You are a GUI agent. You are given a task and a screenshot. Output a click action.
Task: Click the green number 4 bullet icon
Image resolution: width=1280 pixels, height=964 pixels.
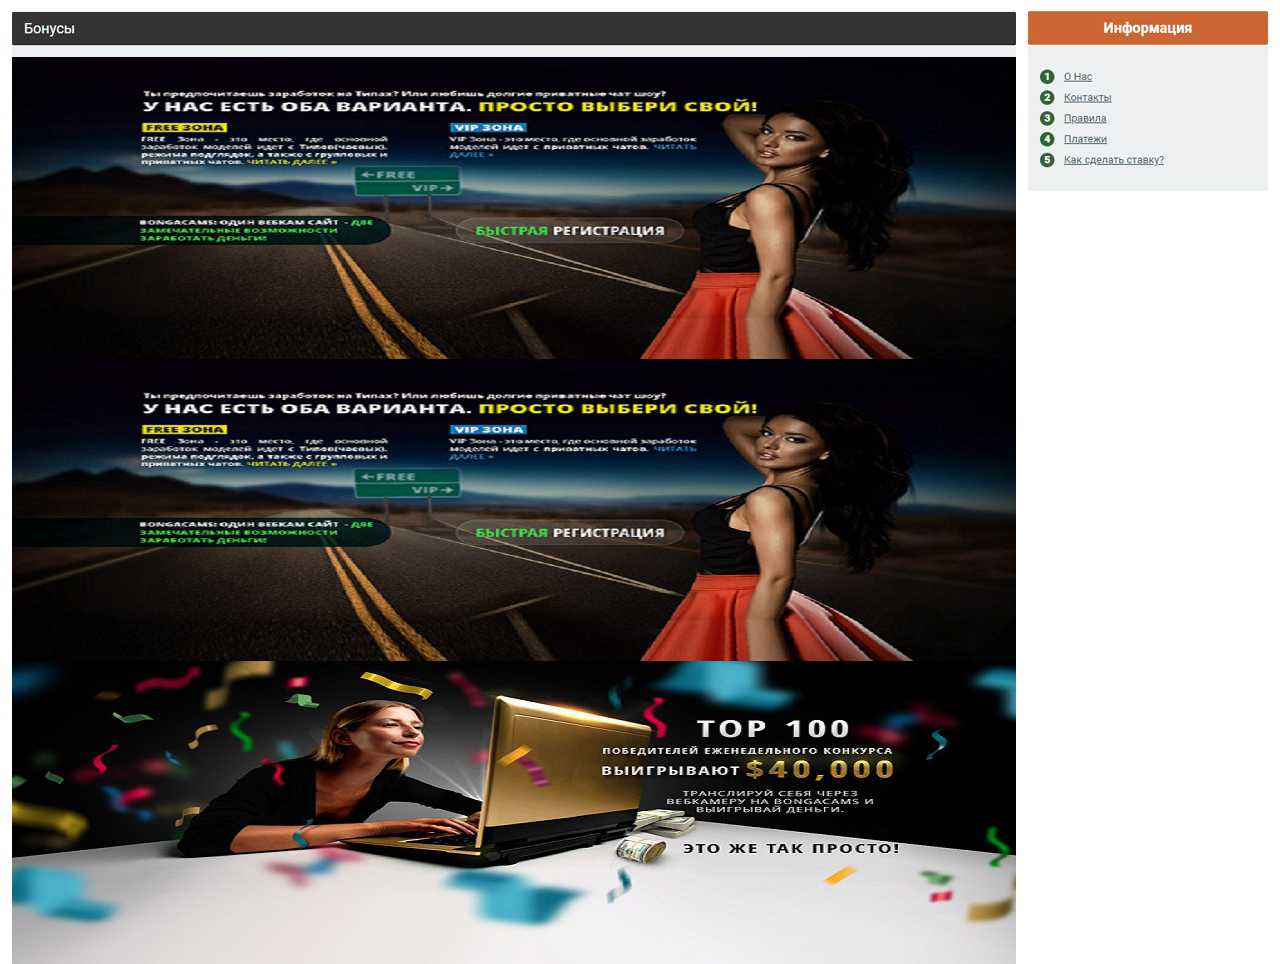(1047, 139)
